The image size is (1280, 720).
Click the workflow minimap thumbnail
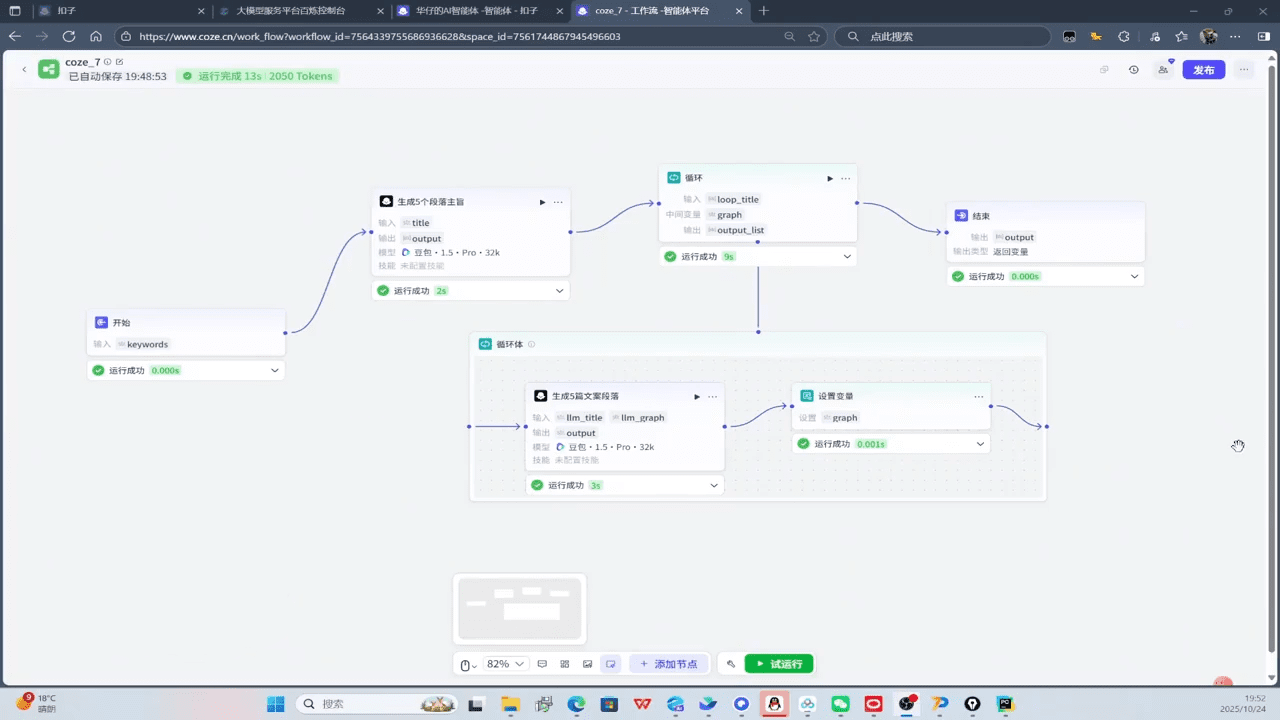pyautogui.click(x=519, y=608)
